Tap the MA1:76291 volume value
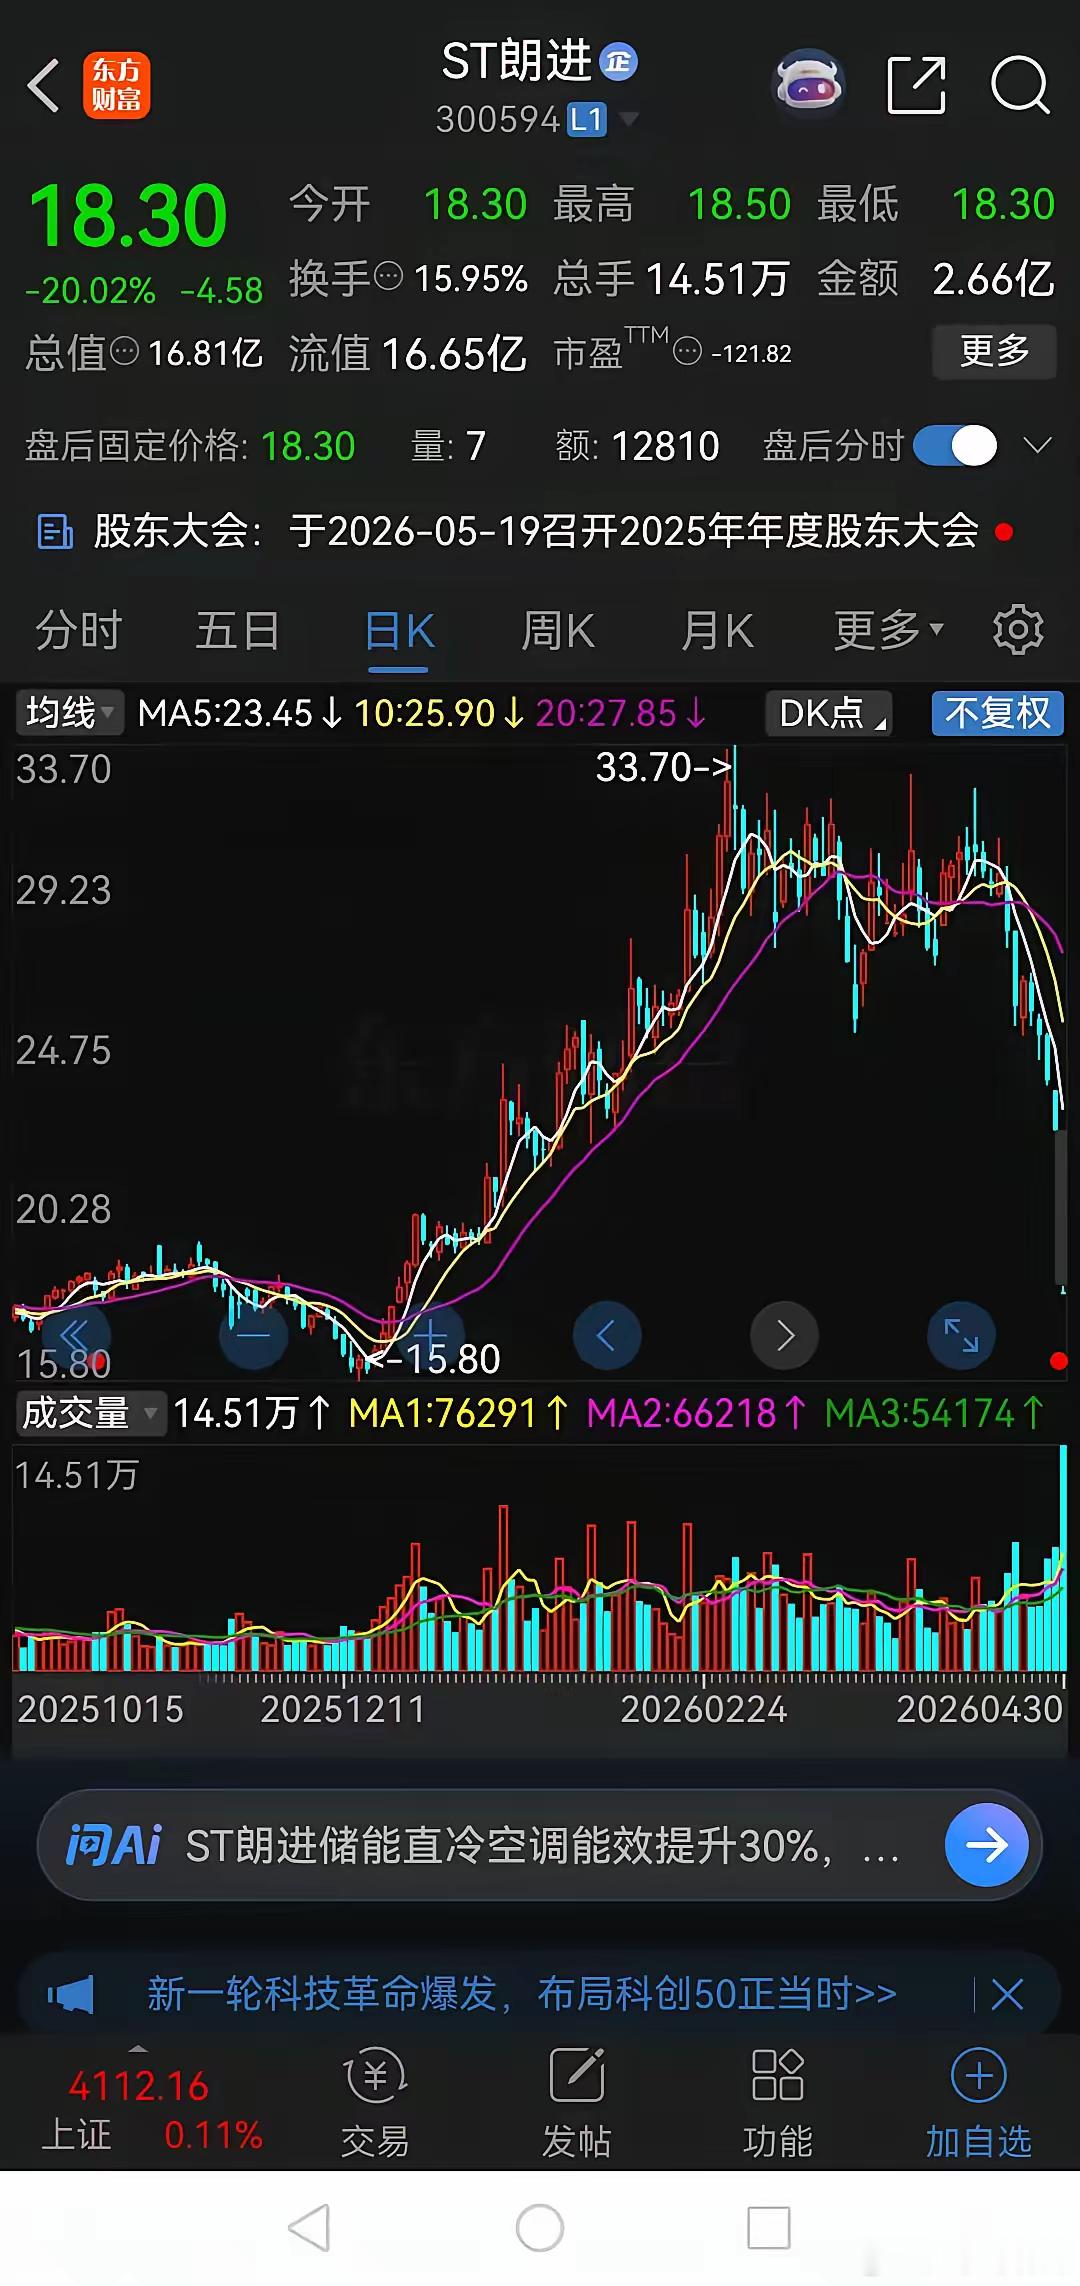 442,1413
